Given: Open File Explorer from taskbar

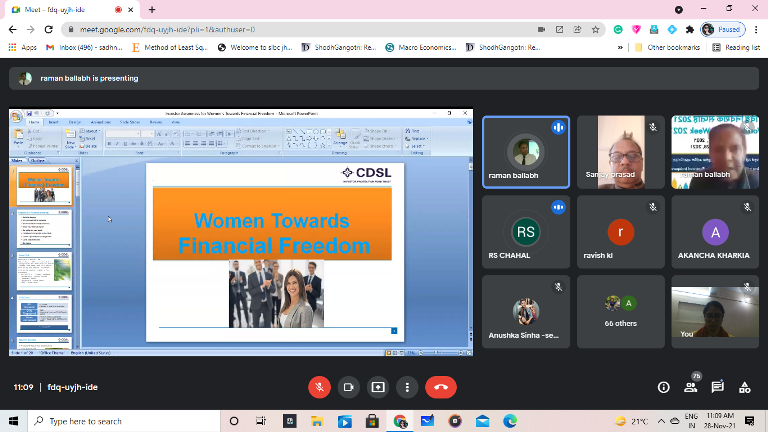Looking at the screenshot, I should [x=316, y=421].
